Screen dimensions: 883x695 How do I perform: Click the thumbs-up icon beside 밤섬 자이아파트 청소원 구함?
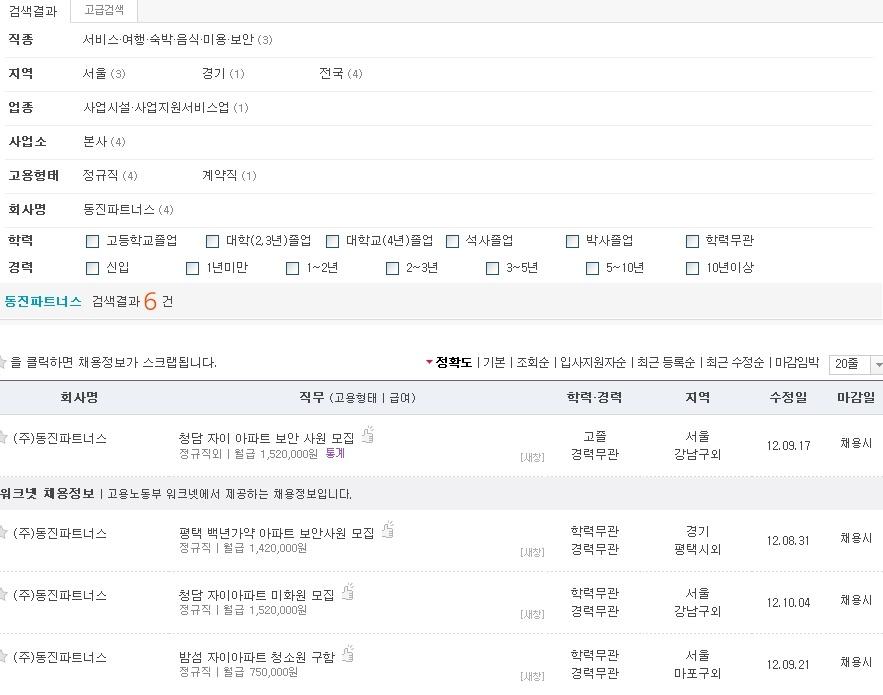pos(349,653)
